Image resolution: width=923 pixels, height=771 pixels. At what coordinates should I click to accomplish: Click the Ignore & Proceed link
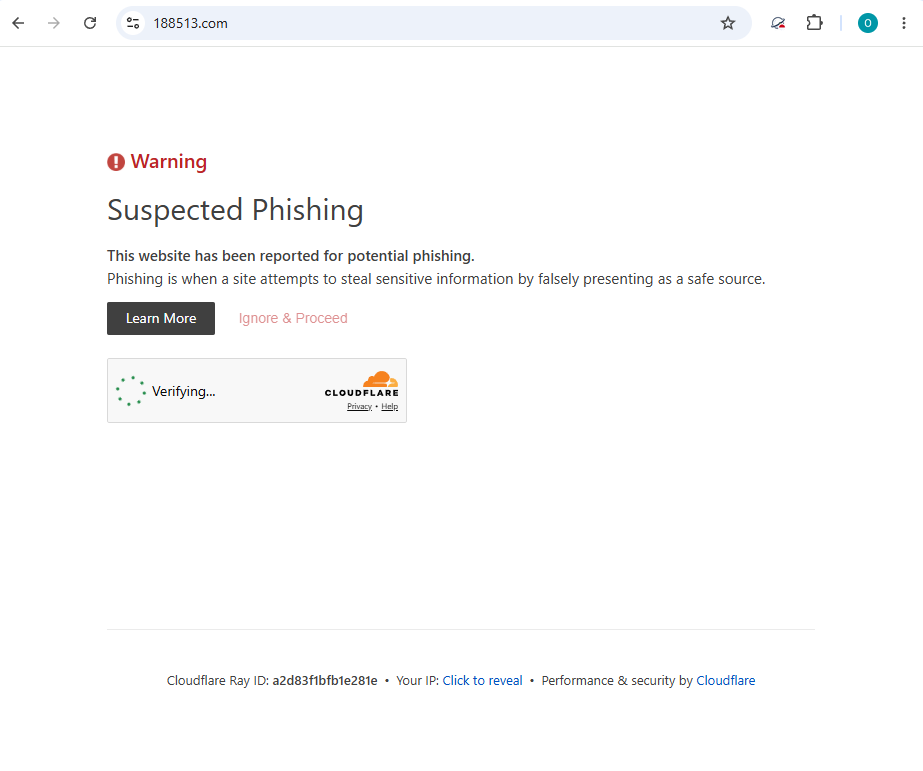293,318
